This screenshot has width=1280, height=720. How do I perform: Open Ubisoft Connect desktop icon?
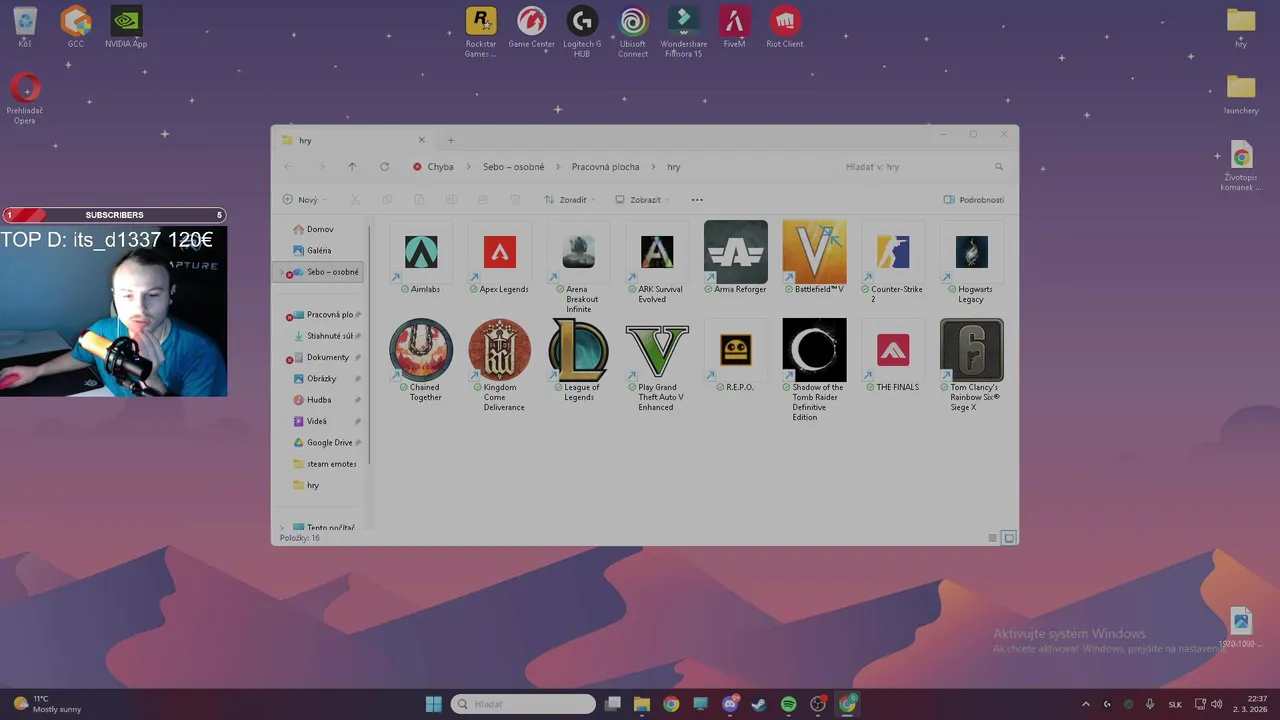(633, 31)
